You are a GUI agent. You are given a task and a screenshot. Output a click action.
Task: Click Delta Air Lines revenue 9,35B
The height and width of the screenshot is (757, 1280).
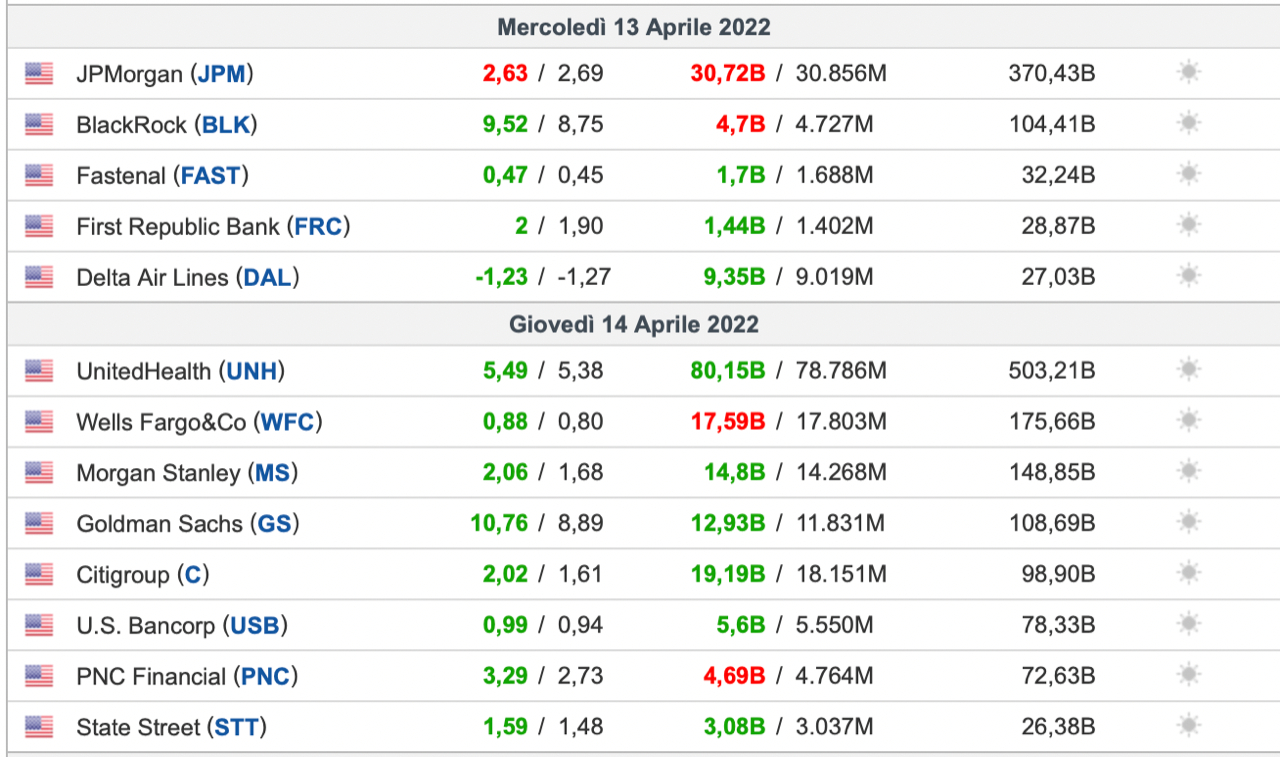[734, 278]
